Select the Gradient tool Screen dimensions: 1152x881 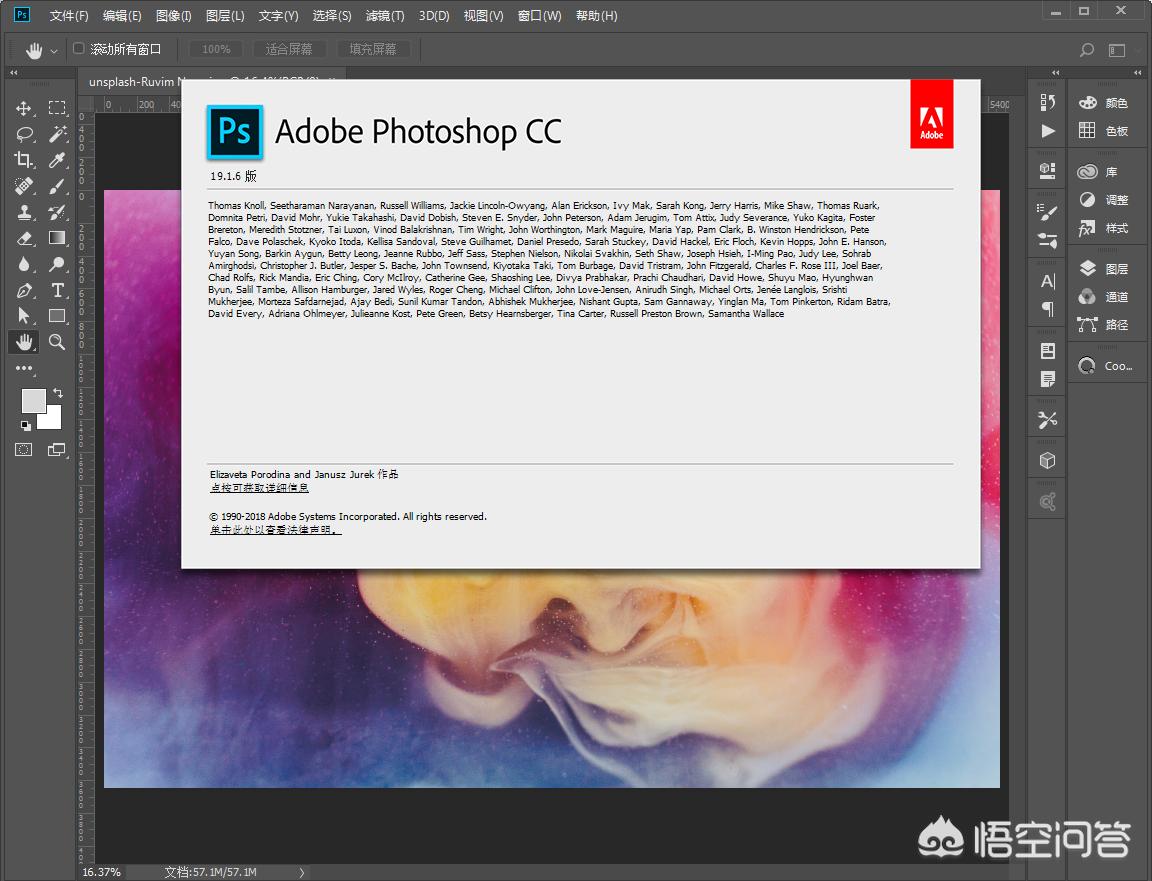(57, 238)
